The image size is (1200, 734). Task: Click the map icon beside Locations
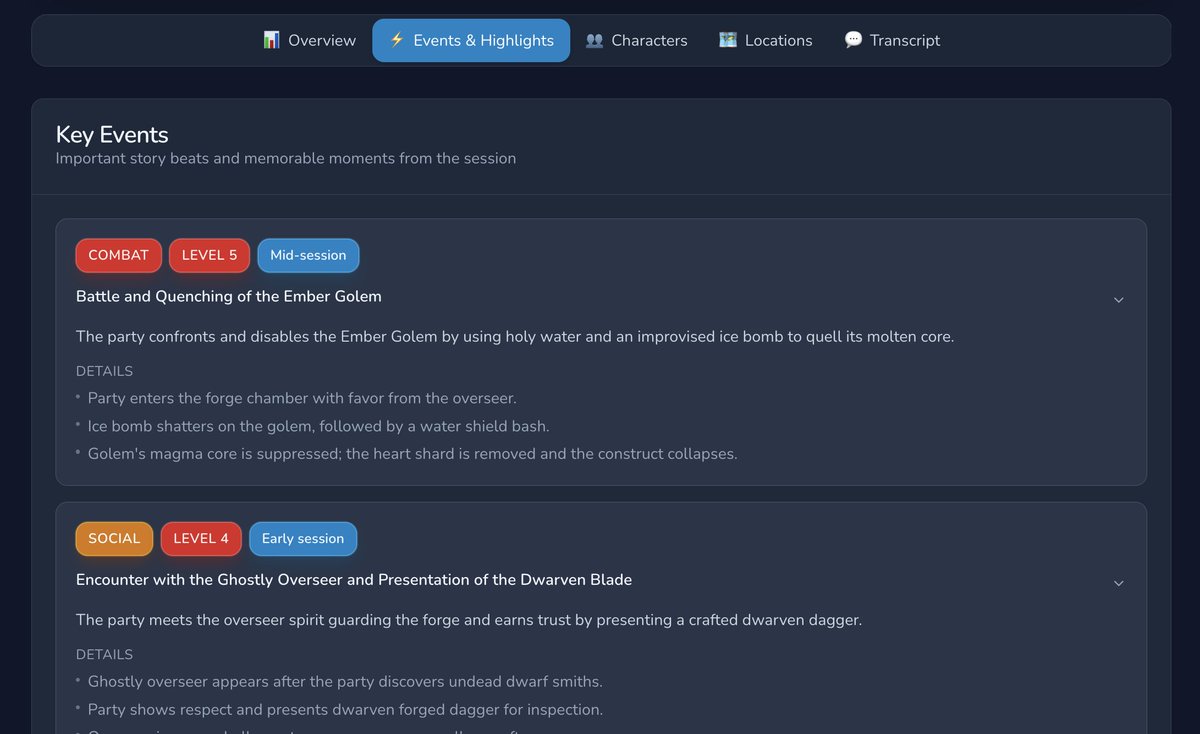pos(726,39)
